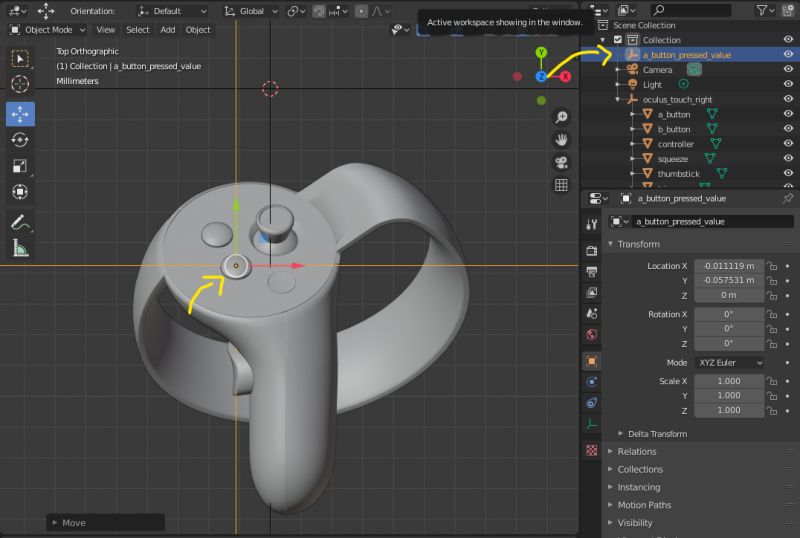Viewport: 800px width, 538px height.
Task: Open the Object Constraints tab
Action: click(x=592, y=403)
